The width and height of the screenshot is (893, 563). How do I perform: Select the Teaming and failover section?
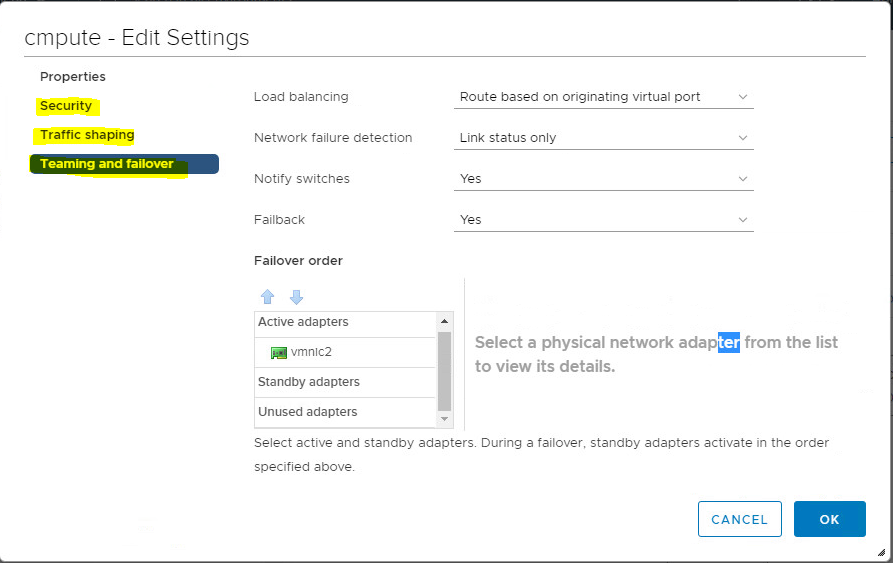[107, 164]
